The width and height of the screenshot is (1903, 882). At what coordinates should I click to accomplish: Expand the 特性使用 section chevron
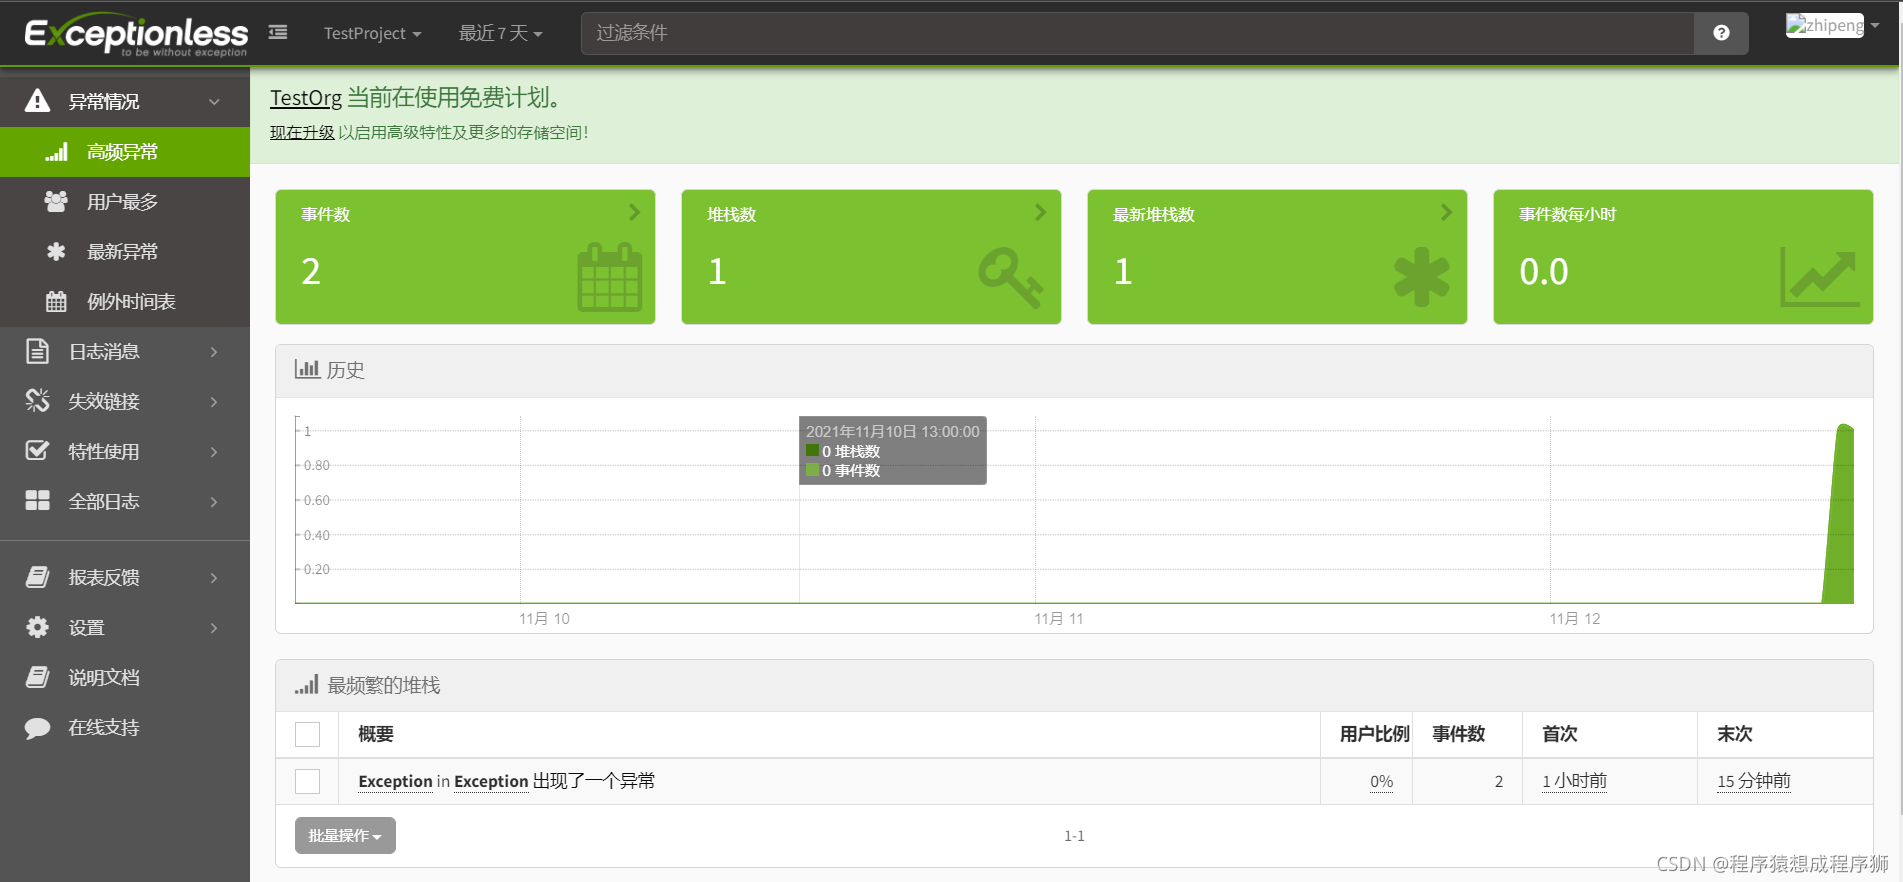click(214, 451)
